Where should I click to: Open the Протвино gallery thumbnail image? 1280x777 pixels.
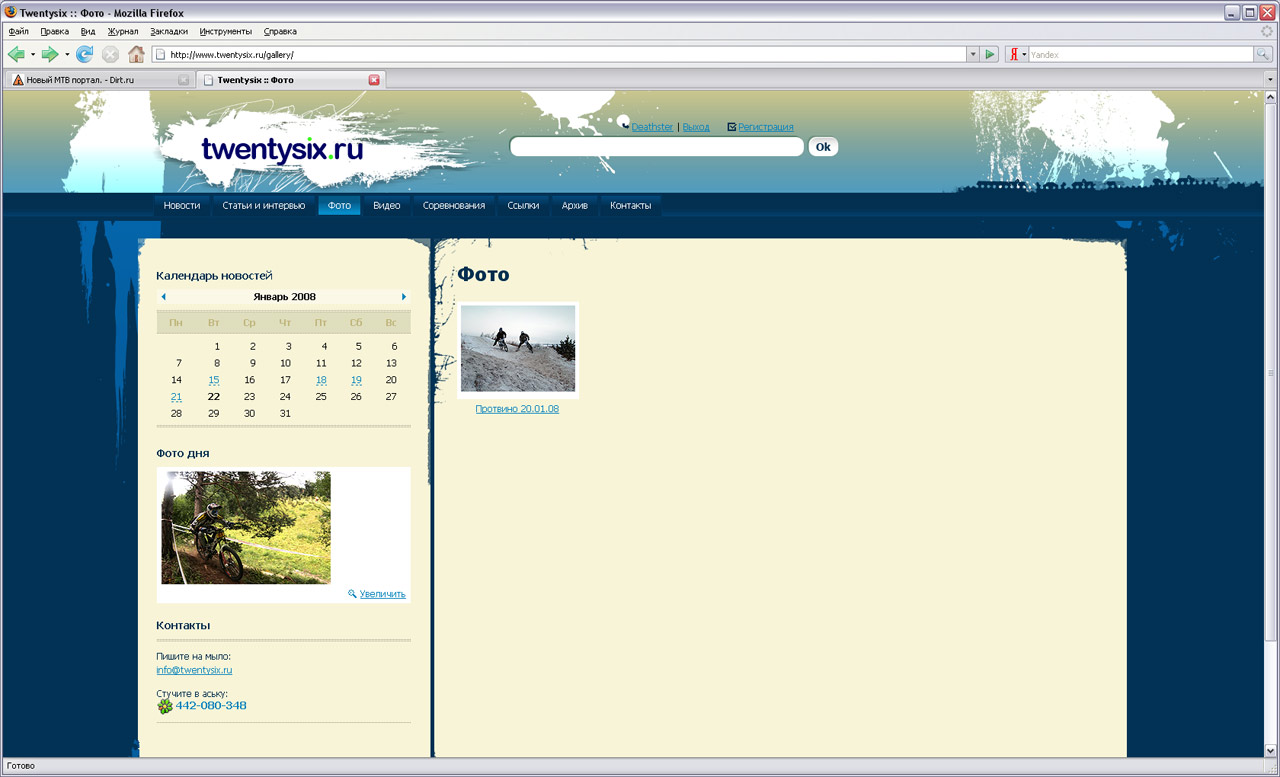coord(518,349)
